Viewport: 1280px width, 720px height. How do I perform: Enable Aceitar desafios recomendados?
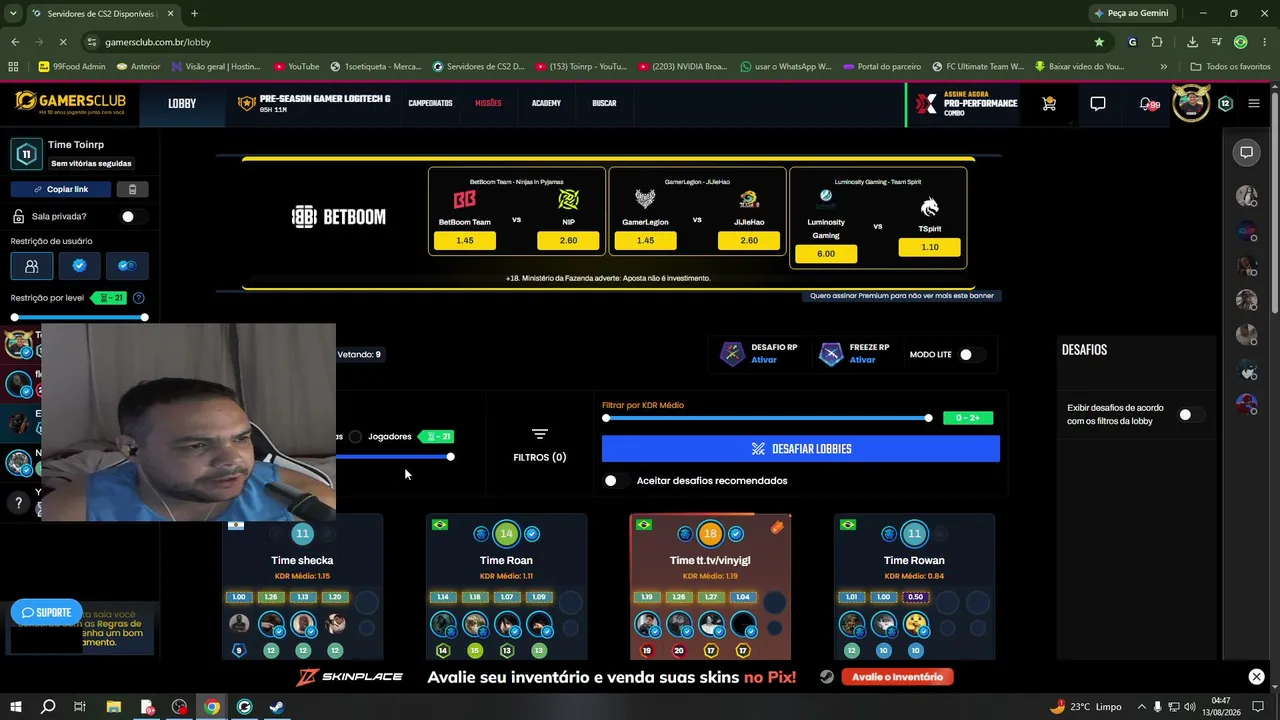coord(617,481)
